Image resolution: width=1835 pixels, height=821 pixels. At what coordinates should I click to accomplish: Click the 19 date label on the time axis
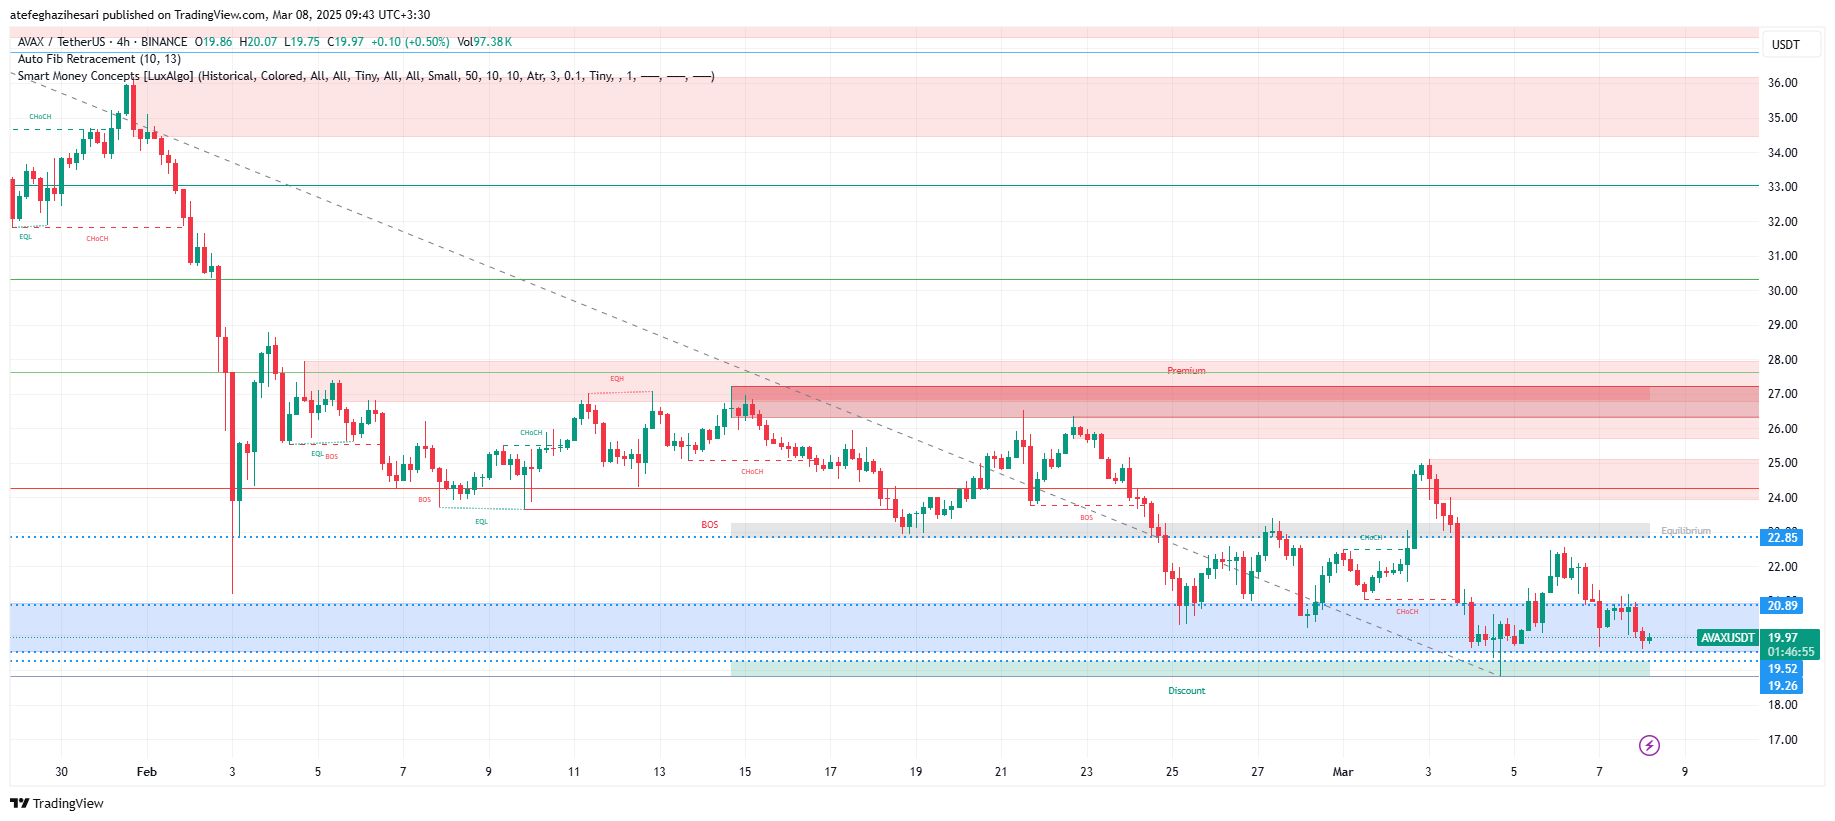click(x=916, y=772)
